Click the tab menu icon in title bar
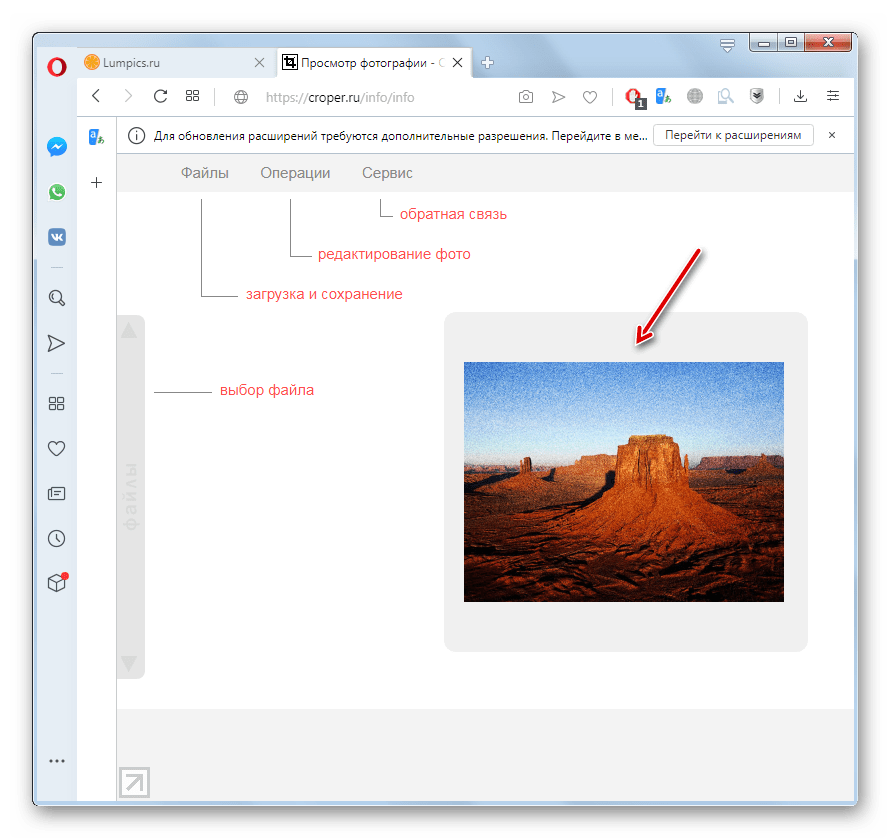 click(727, 45)
